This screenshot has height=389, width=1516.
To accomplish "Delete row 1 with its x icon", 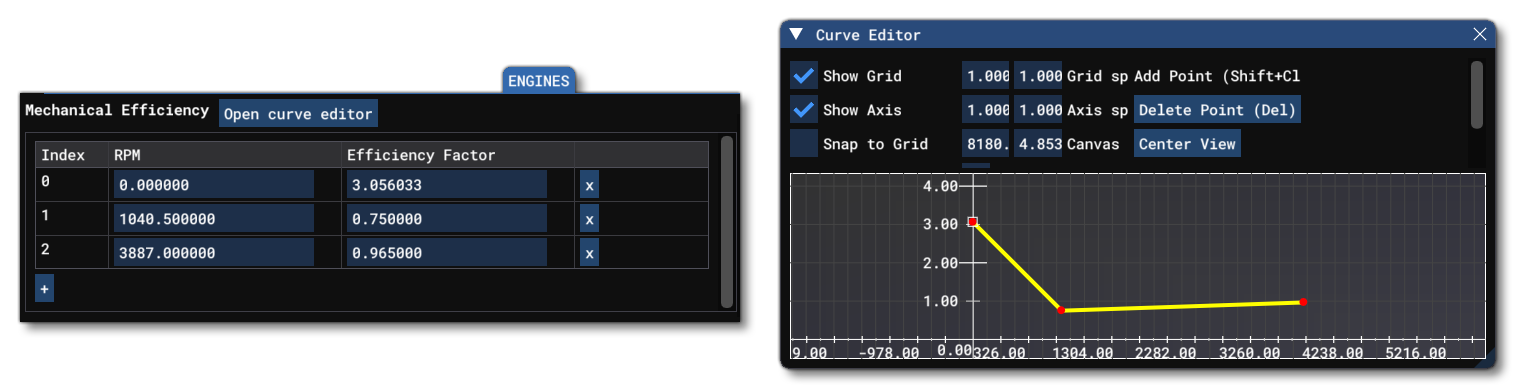I will pos(589,219).
